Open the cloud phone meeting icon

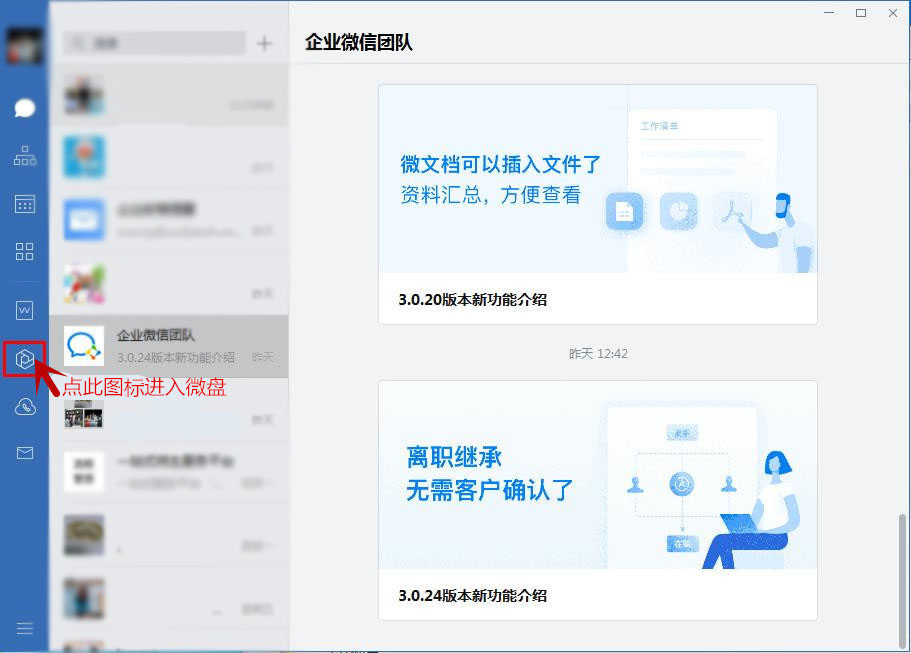[x=24, y=407]
